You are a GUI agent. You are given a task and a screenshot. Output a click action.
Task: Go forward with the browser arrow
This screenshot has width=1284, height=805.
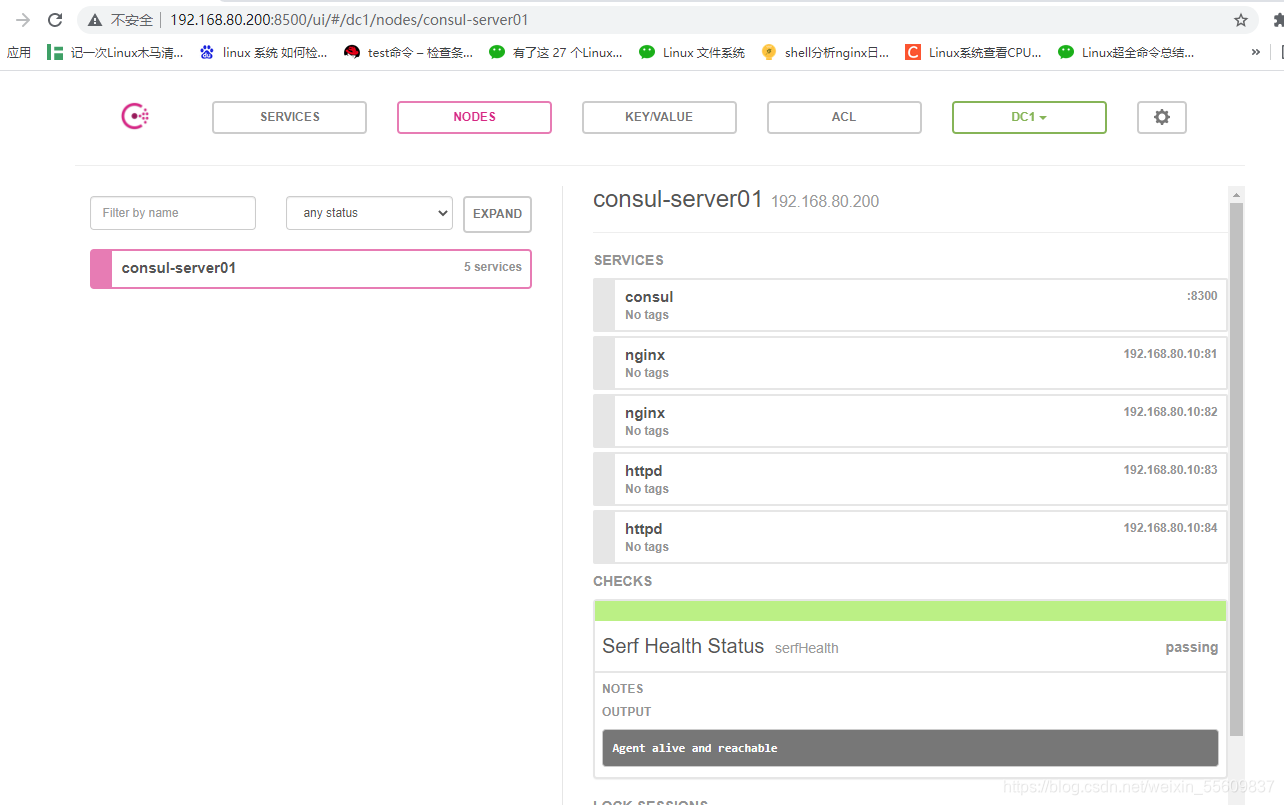click(x=23, y=20)
